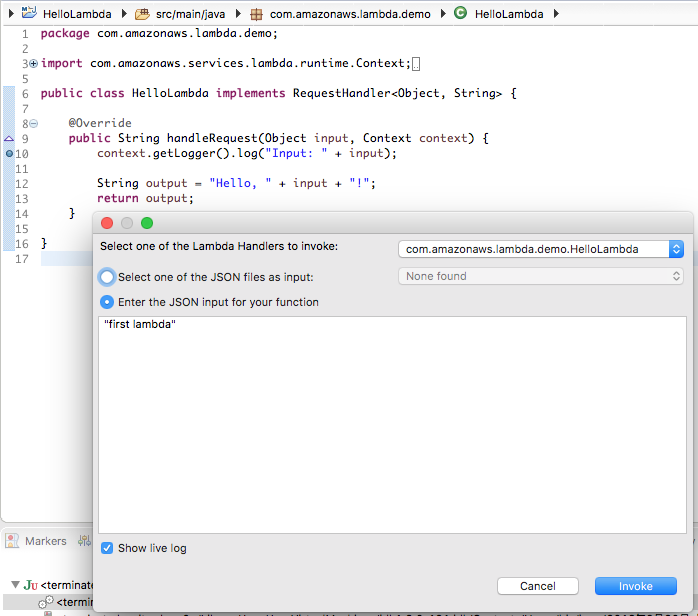This screenshot has height=616, width=698.
Task: Expand breadcrumb arrow after HelloLambda class
Action: 556,14
